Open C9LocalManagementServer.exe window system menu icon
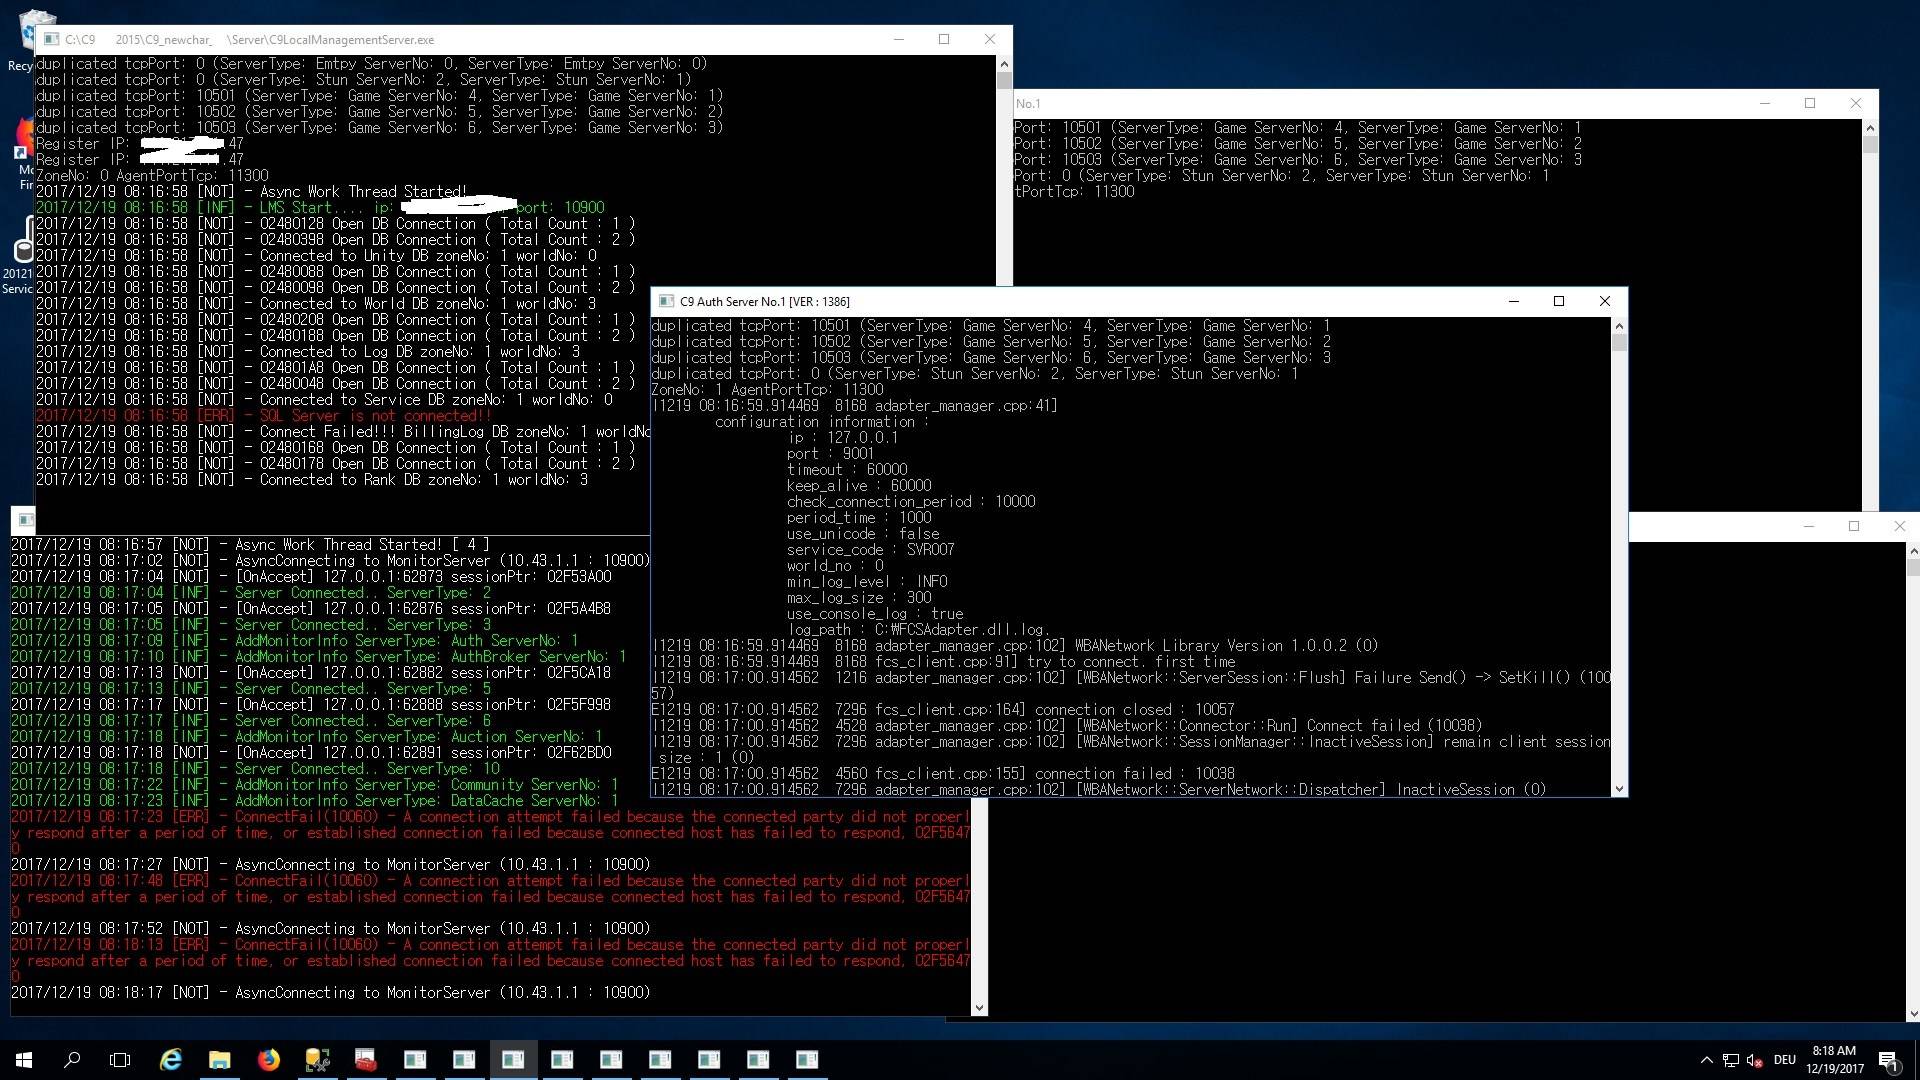1920x1080 pixels. (x=52, y=39)
